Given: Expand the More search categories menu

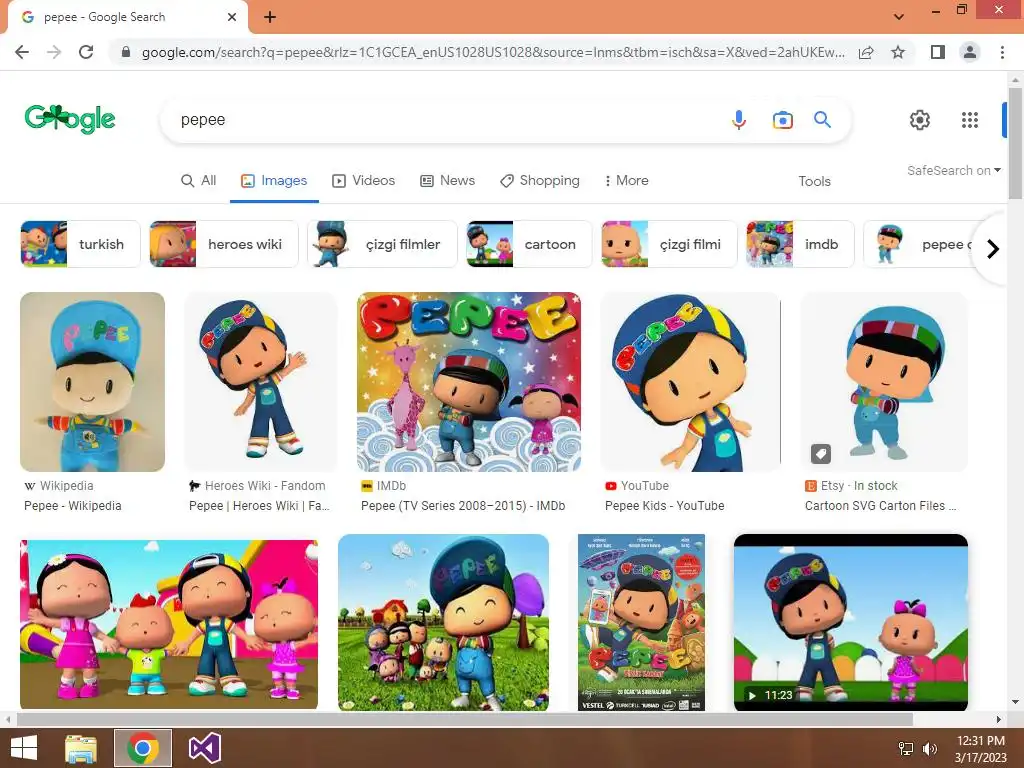Looking at the screenshot, I should [x=626, y=180].
